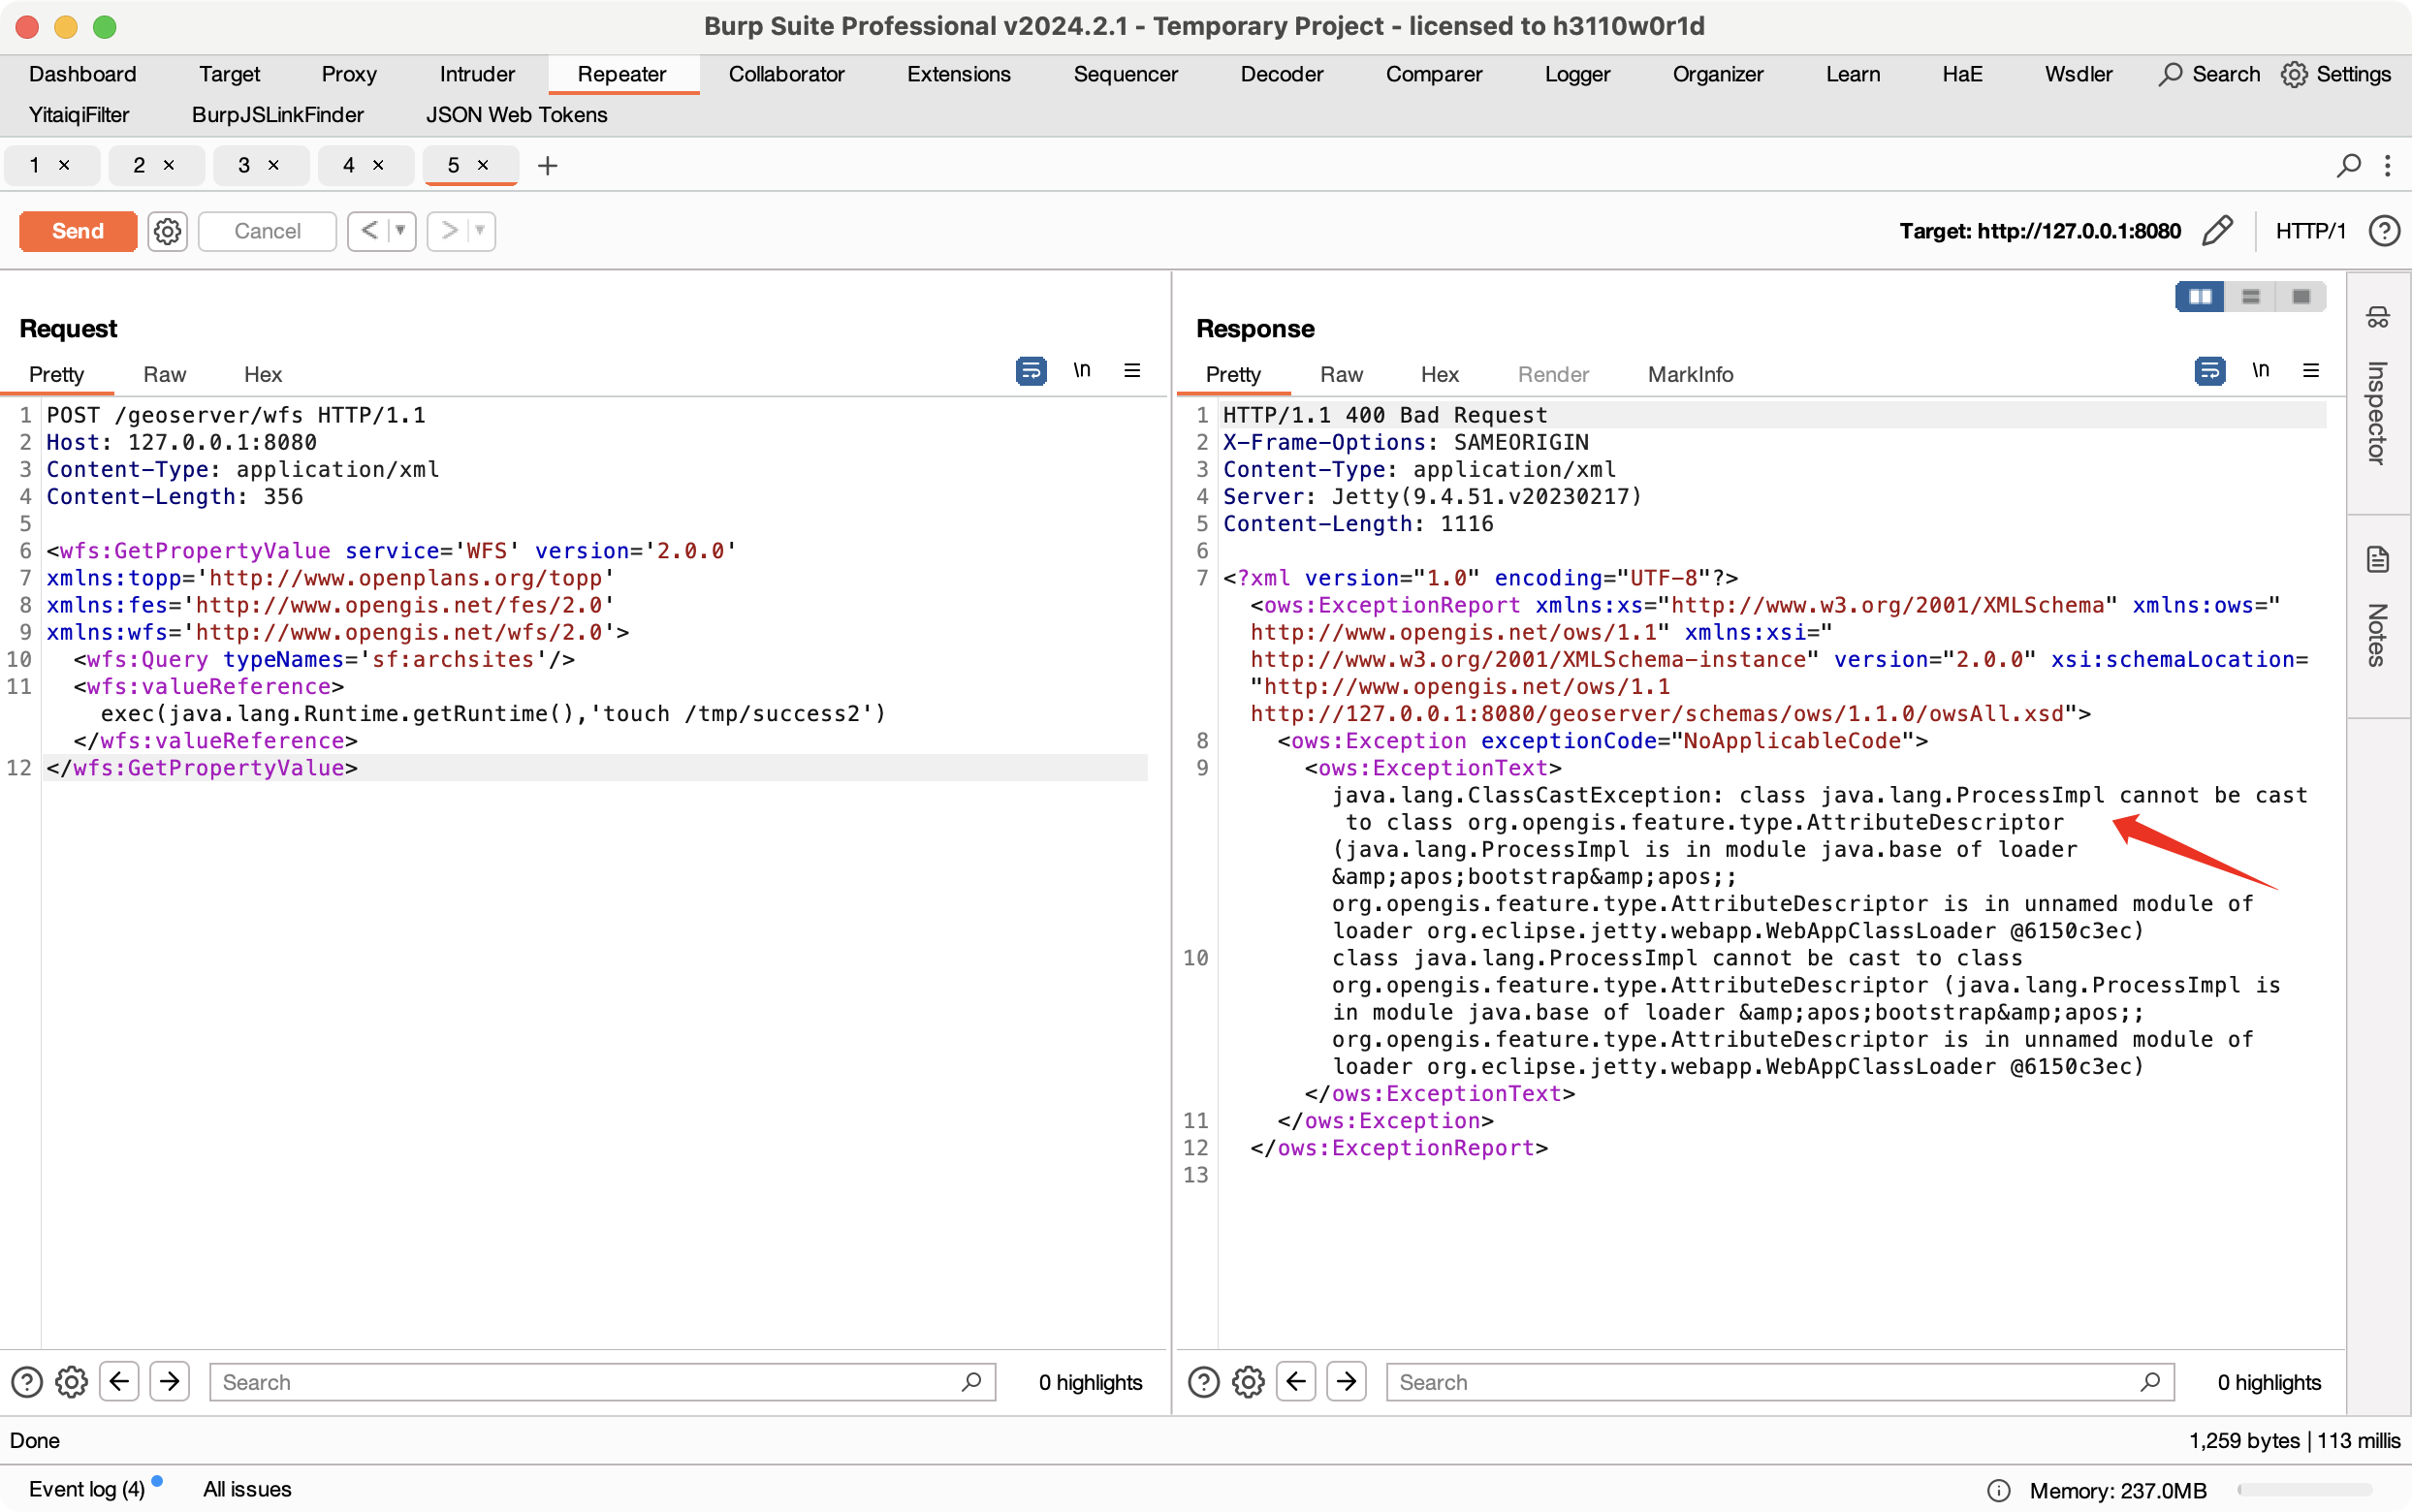Toggle non-printable characters in Response pane
The height and width of the screenshot is (1512, 2412).
click(x=2260, y=371)
